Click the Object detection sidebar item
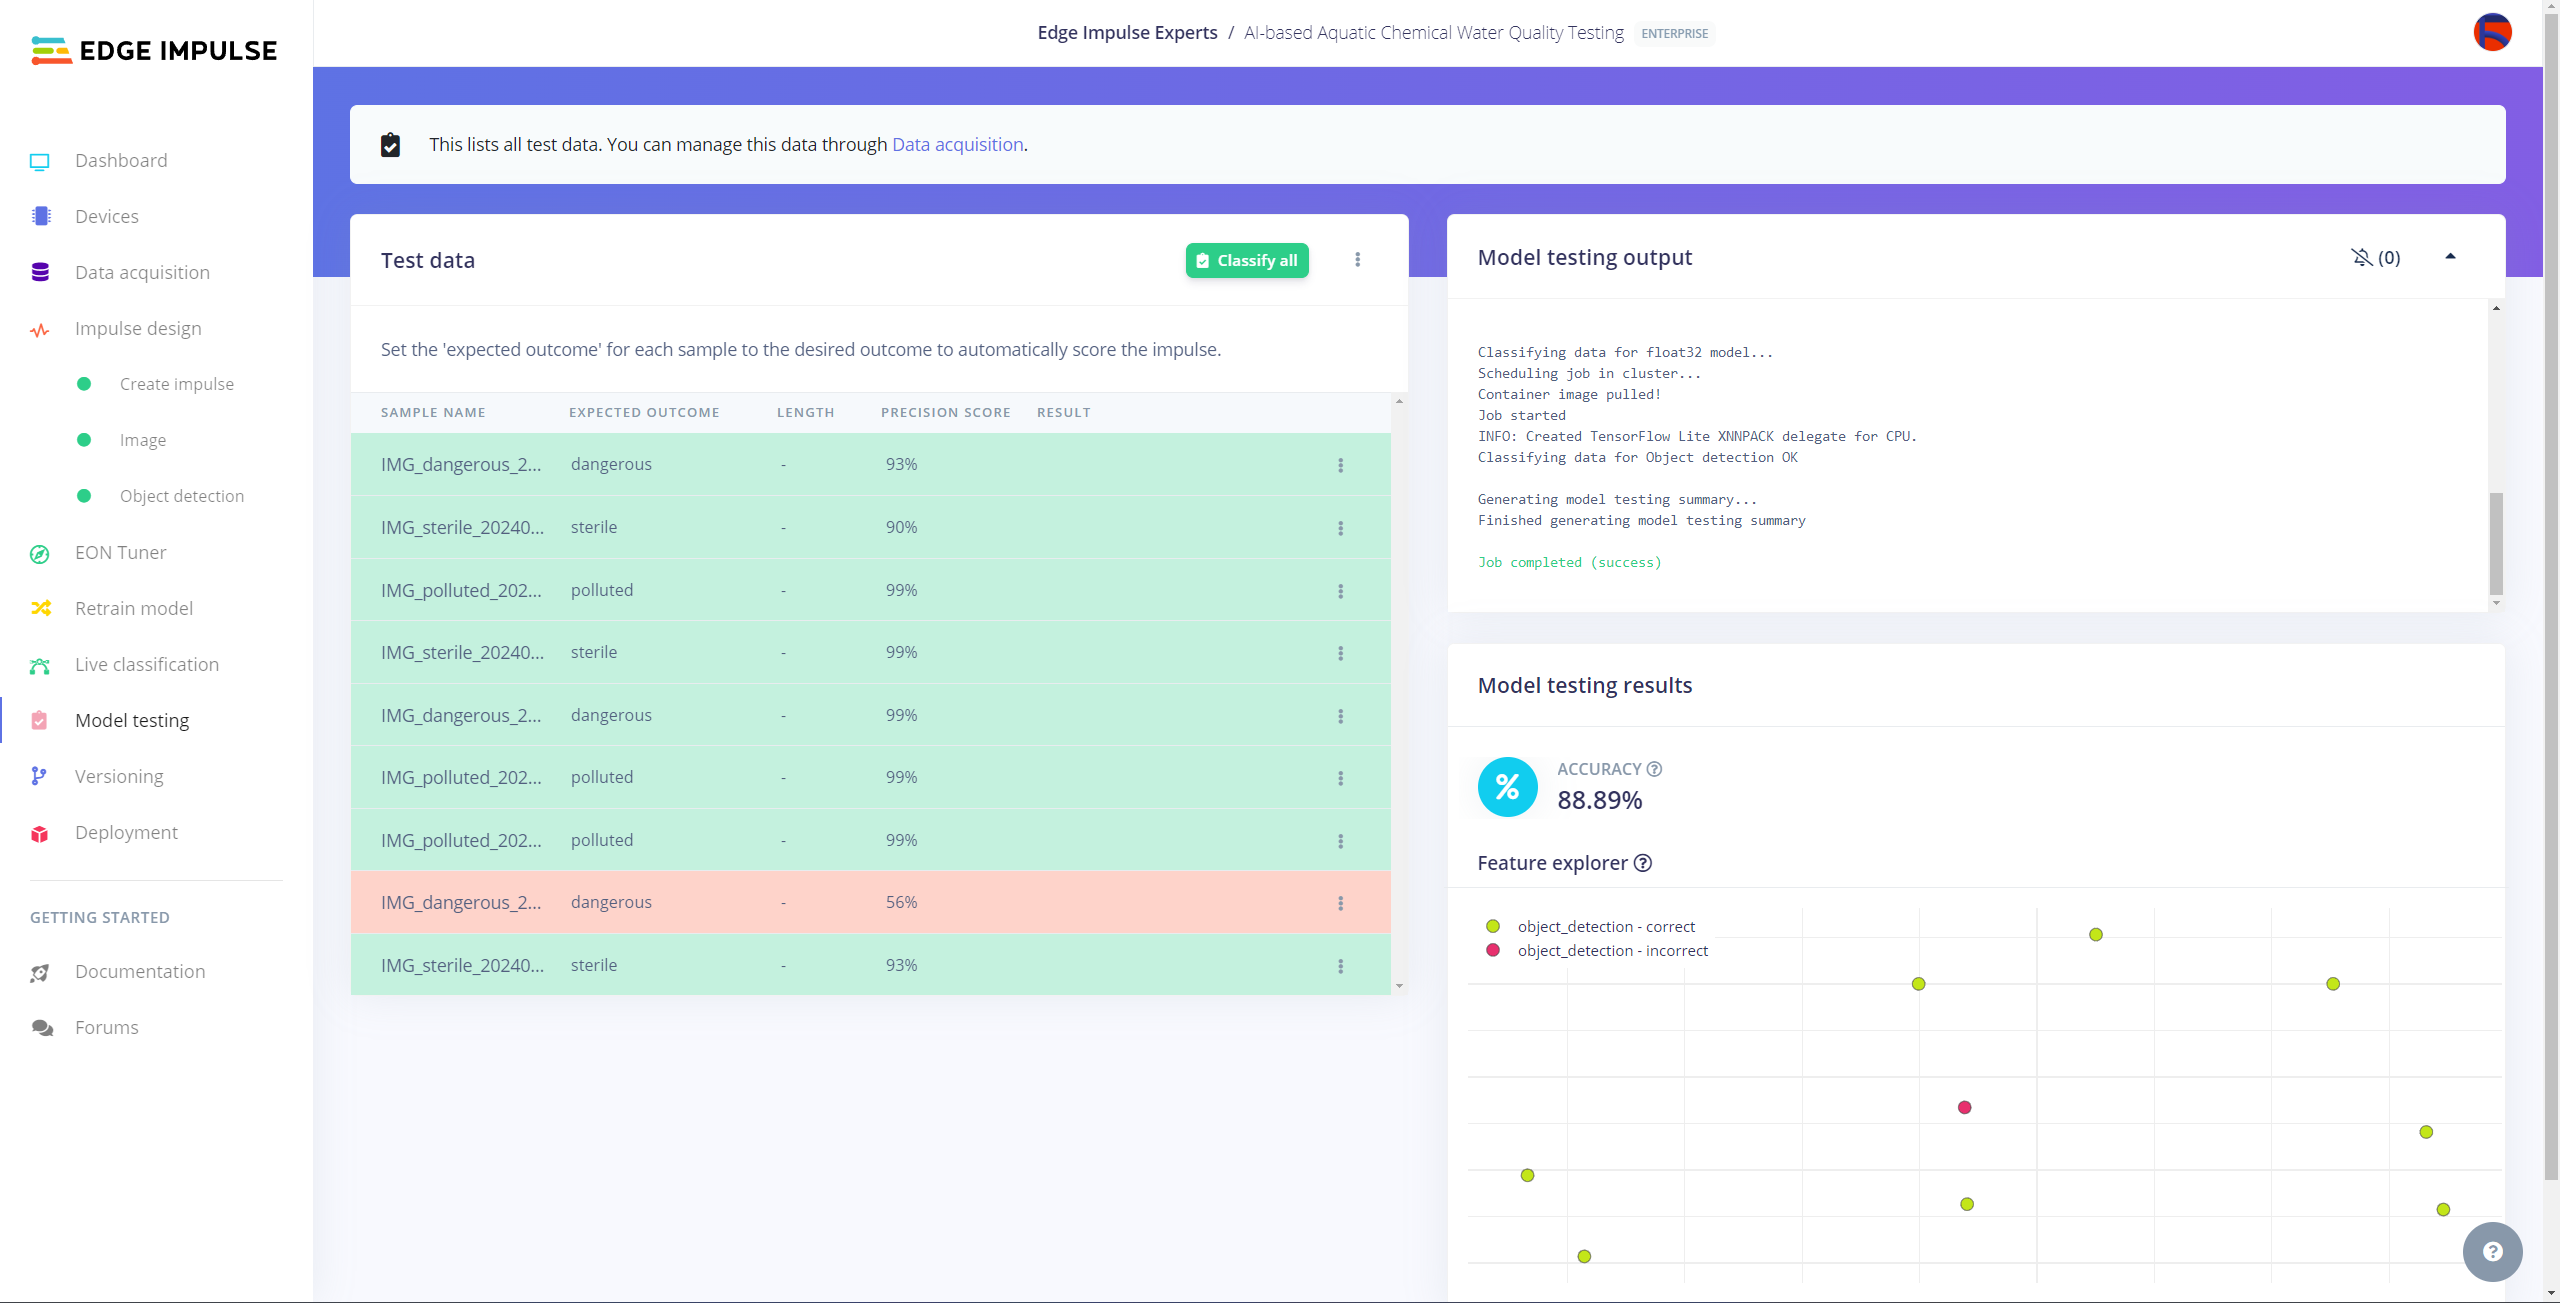Image resolution: width=2560 pixels, height=1303 pixels. tap(181, 495)
